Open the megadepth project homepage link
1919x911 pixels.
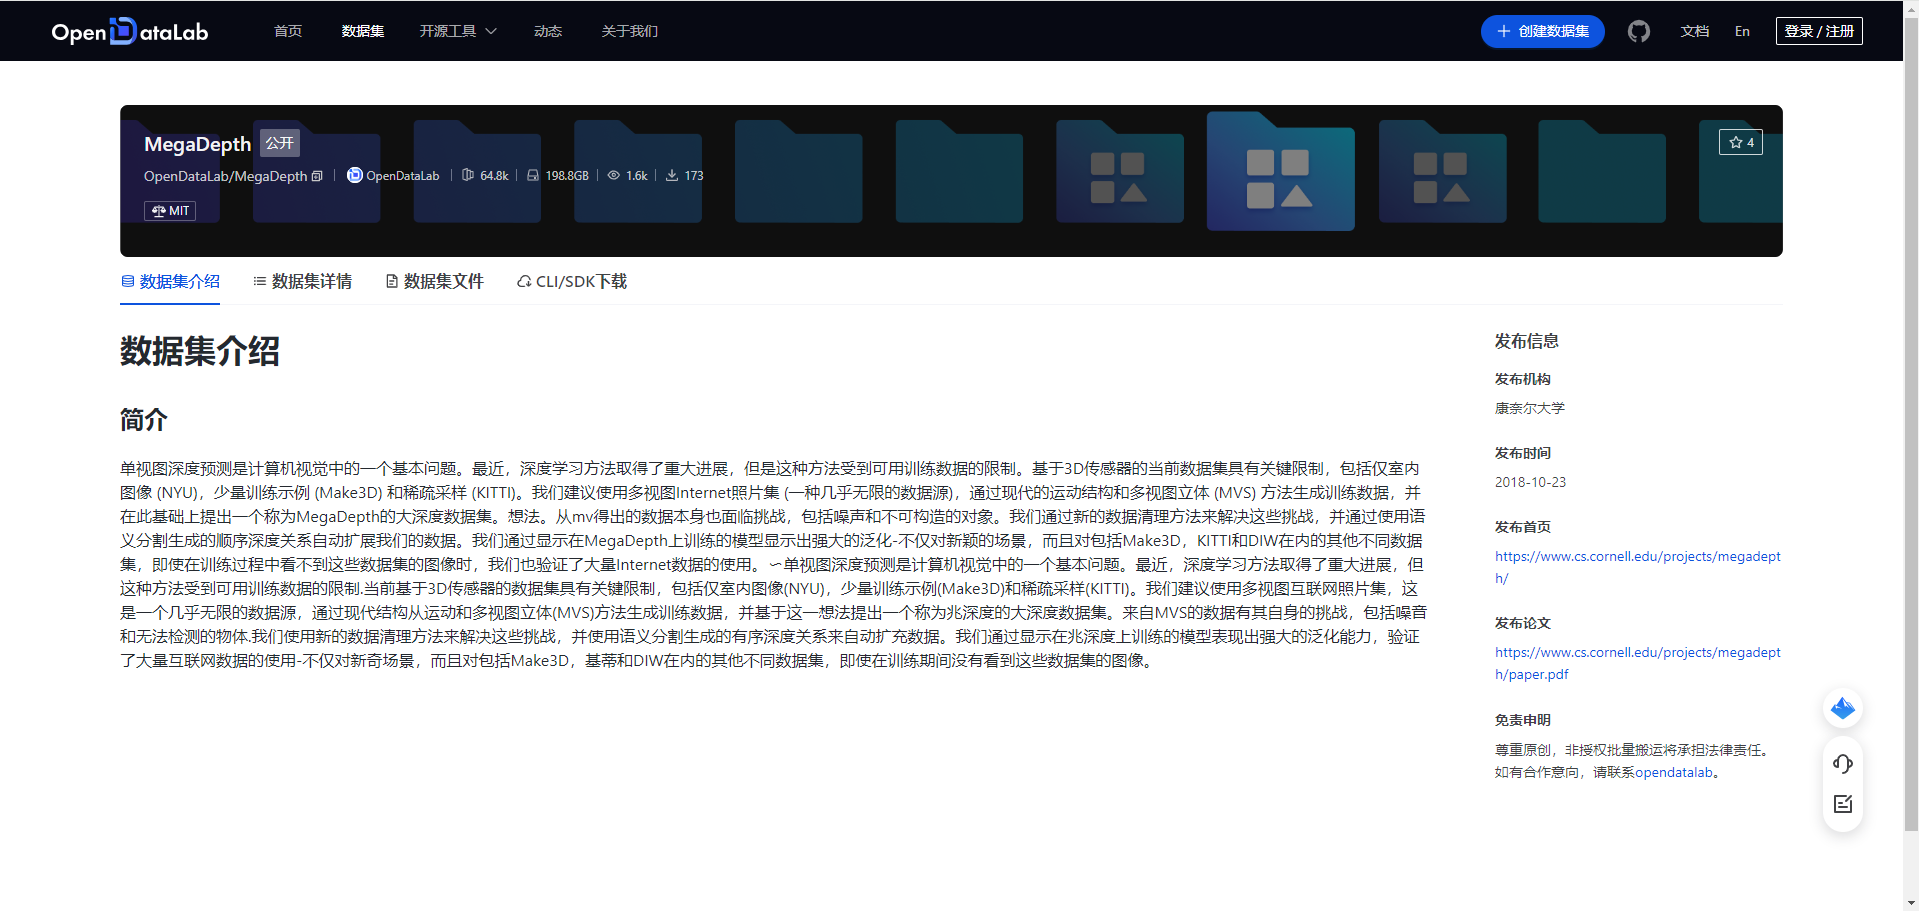pos(1638,567)
